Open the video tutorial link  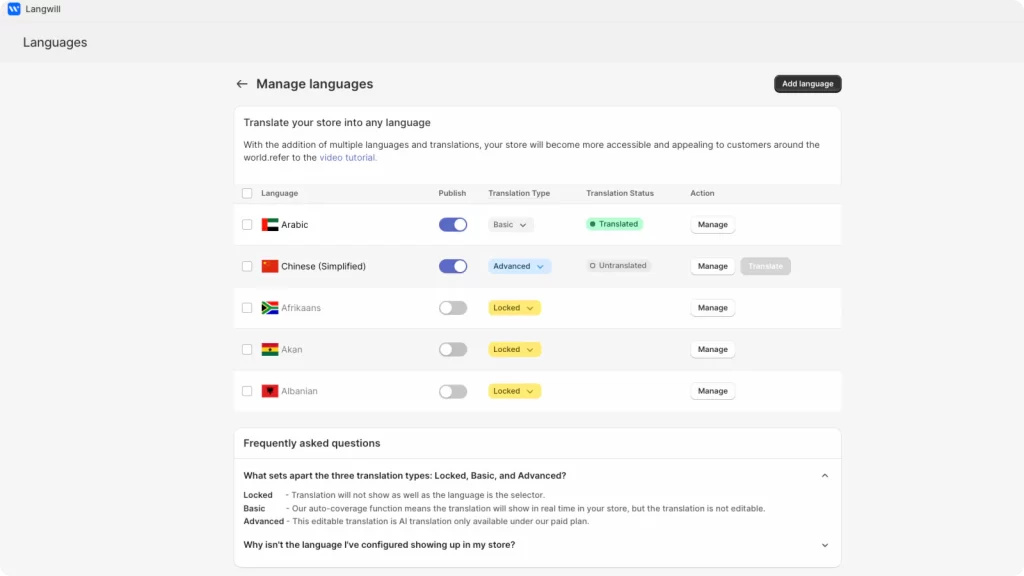click(x=347, y=157)
